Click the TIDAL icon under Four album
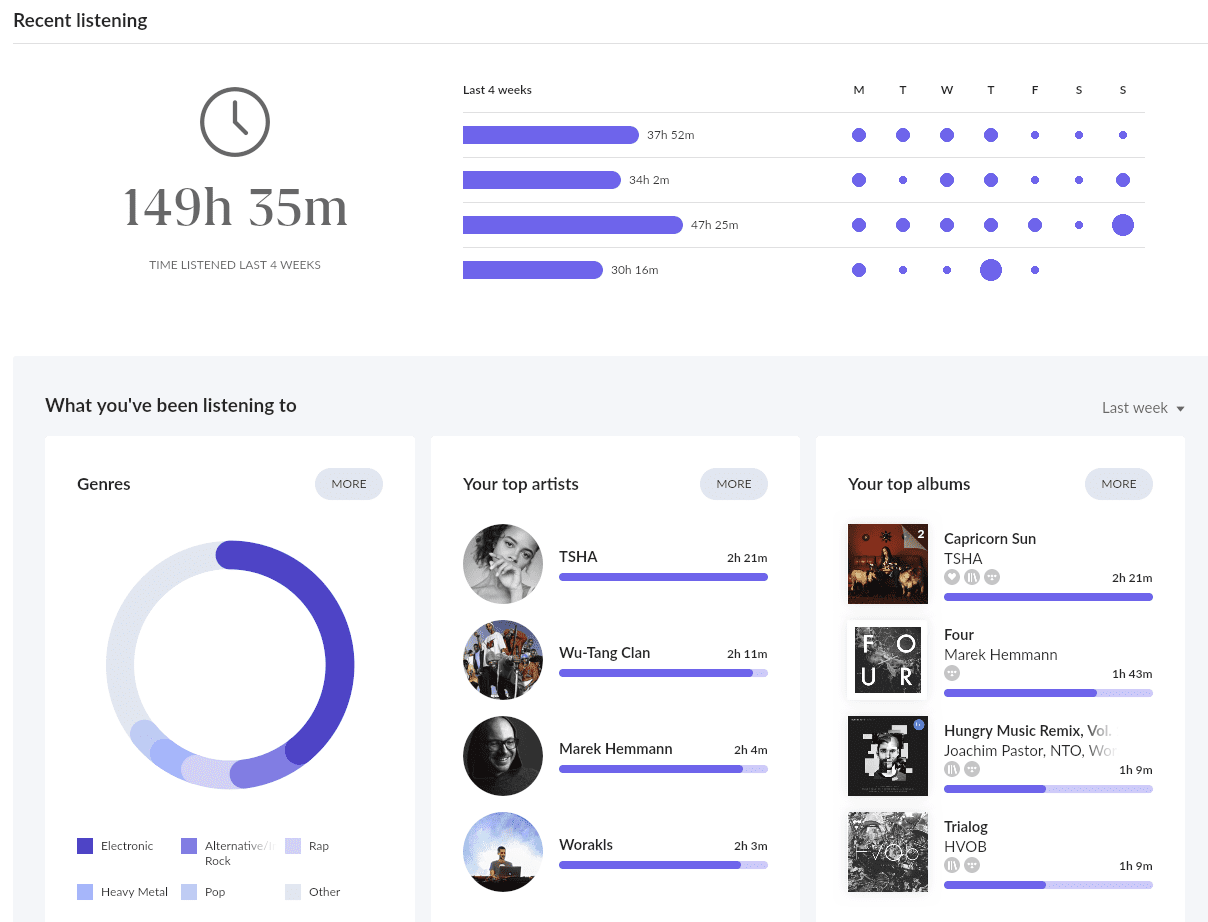The width and height of the screenshot is (1208, 922). (x=952, y=673)
